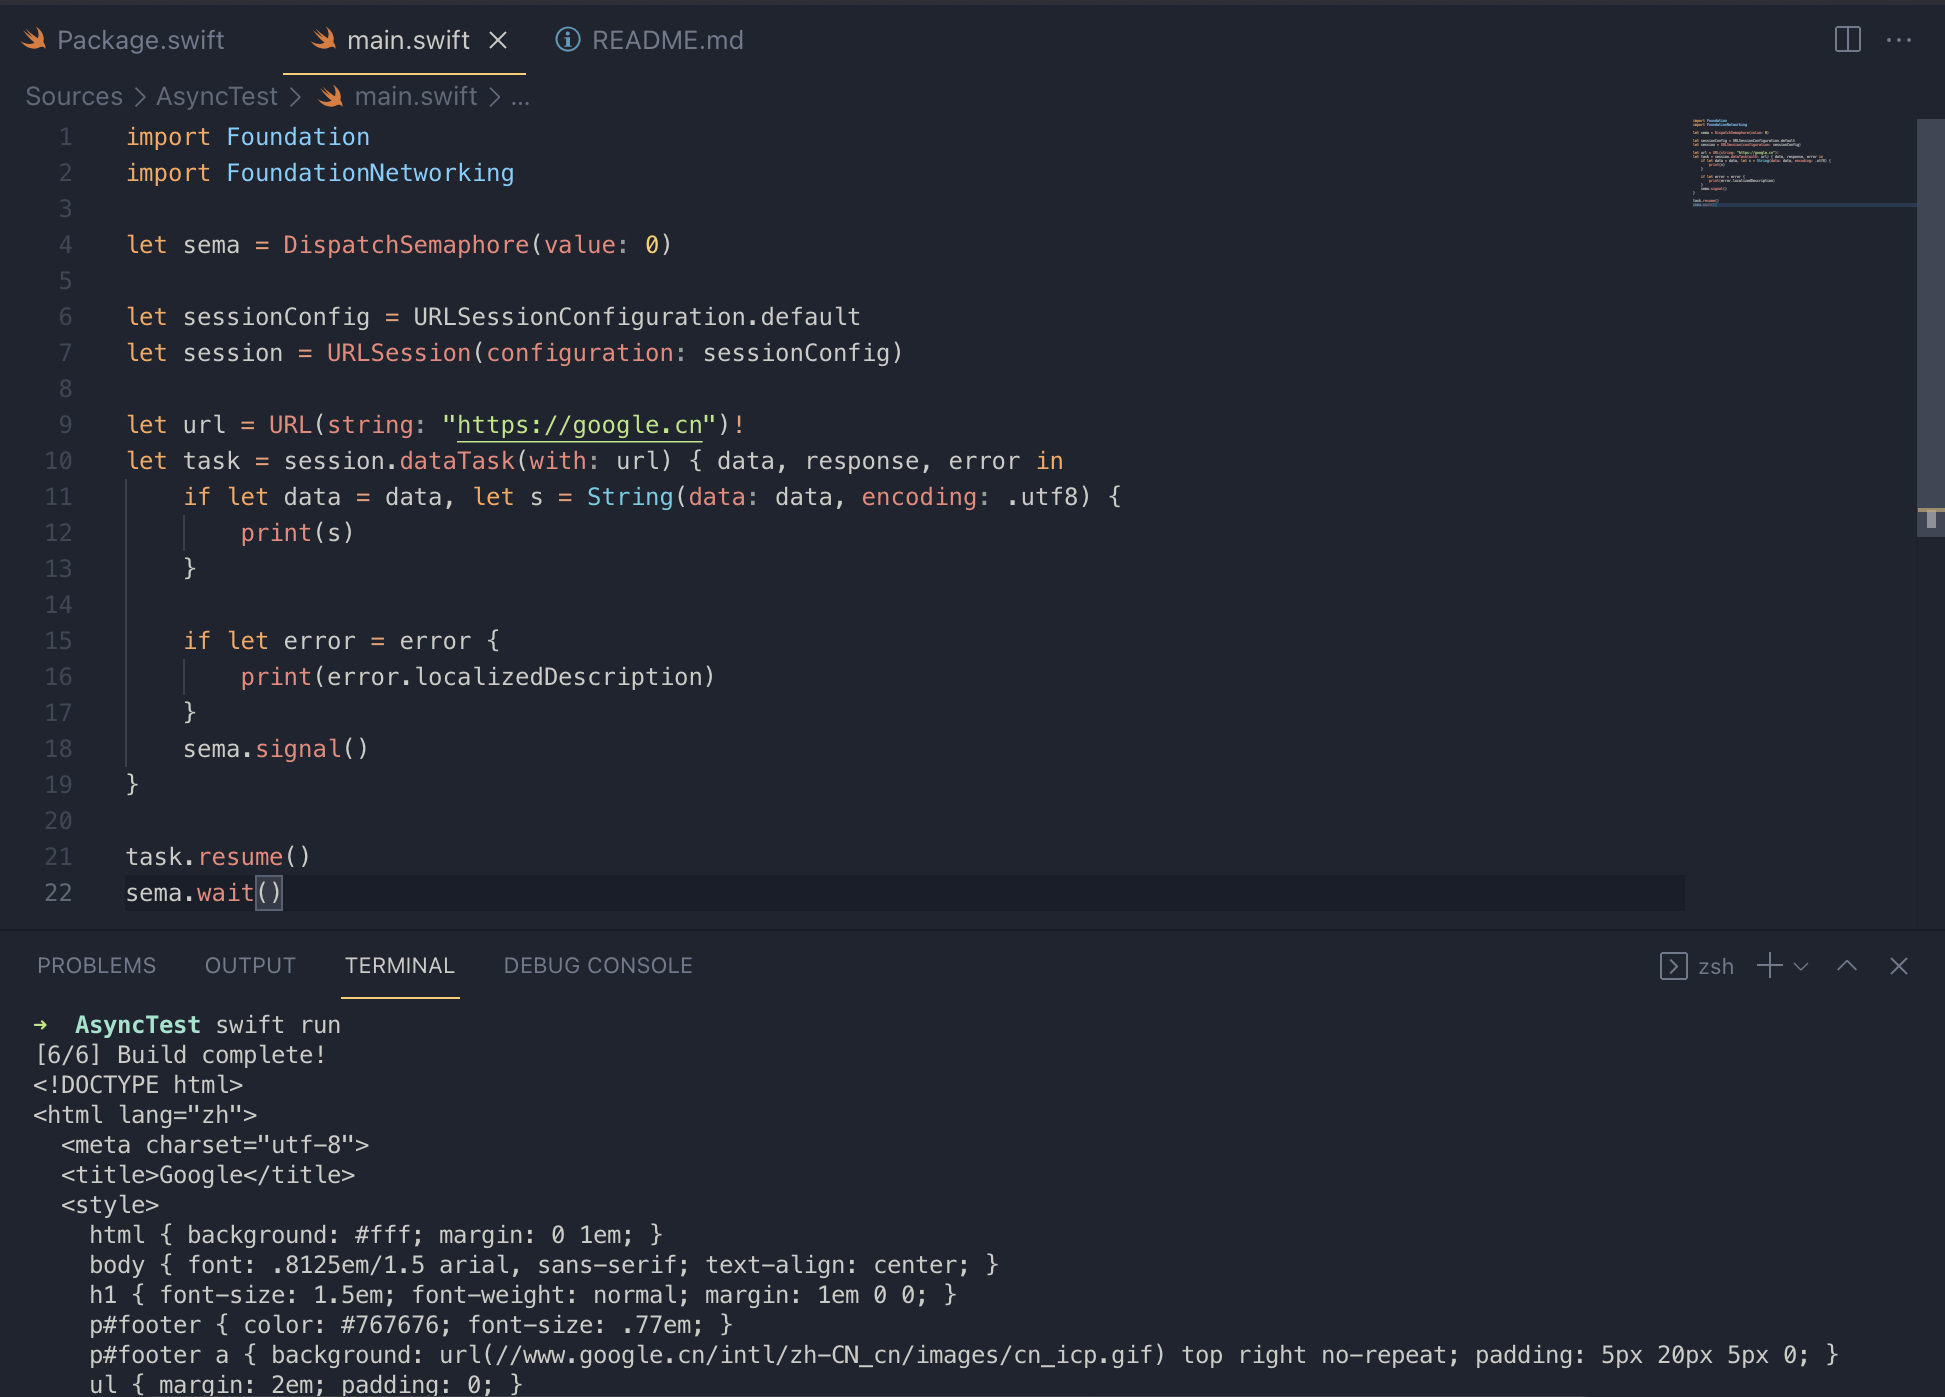This screenshot has height=1397, width=1945.
Task: Click the split editor right icon
Action: [1847, 40]
